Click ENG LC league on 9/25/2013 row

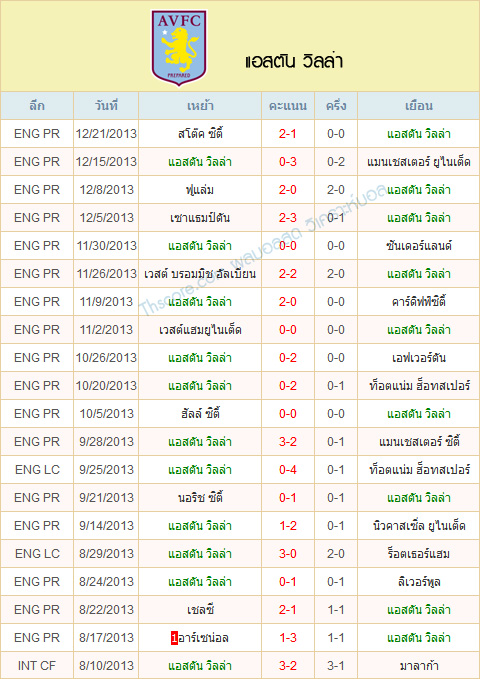point(37,470)
